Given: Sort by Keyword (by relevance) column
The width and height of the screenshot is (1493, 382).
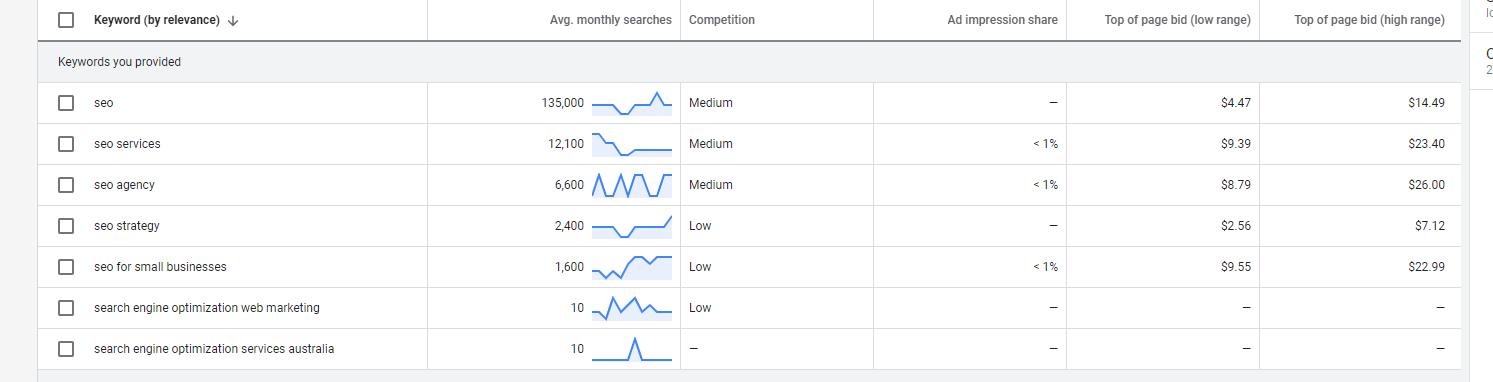Looking at the screenshot, I should pyautogui.click(x=157, y=20).
